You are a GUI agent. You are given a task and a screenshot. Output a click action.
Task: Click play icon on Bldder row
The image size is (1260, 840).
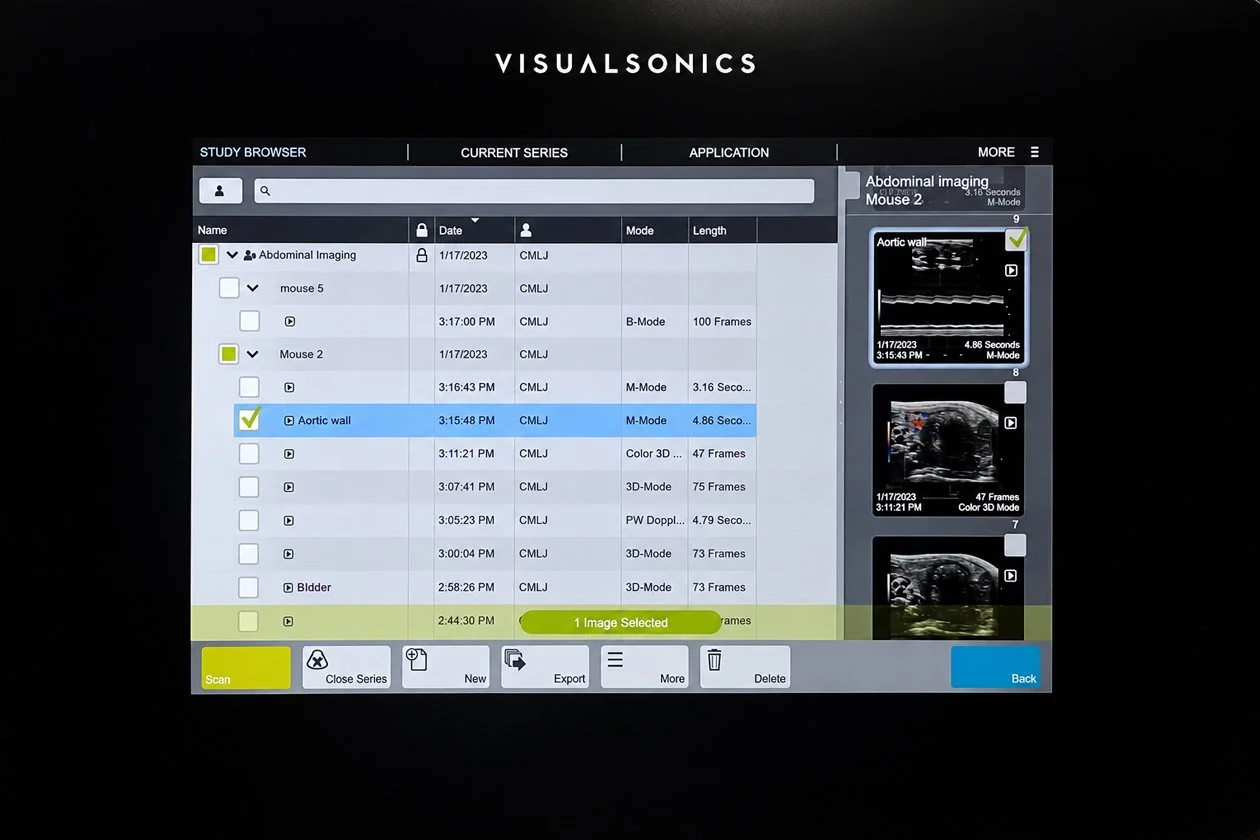(288, 588)
